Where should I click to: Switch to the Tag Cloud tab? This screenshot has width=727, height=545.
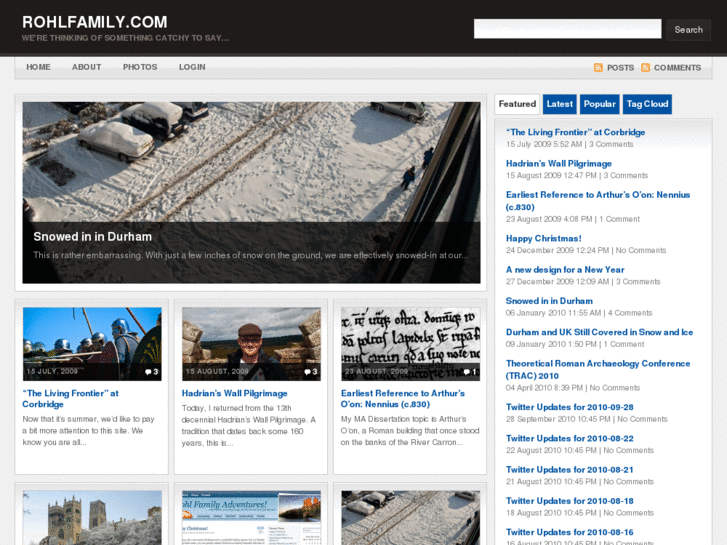click(647, 104)
